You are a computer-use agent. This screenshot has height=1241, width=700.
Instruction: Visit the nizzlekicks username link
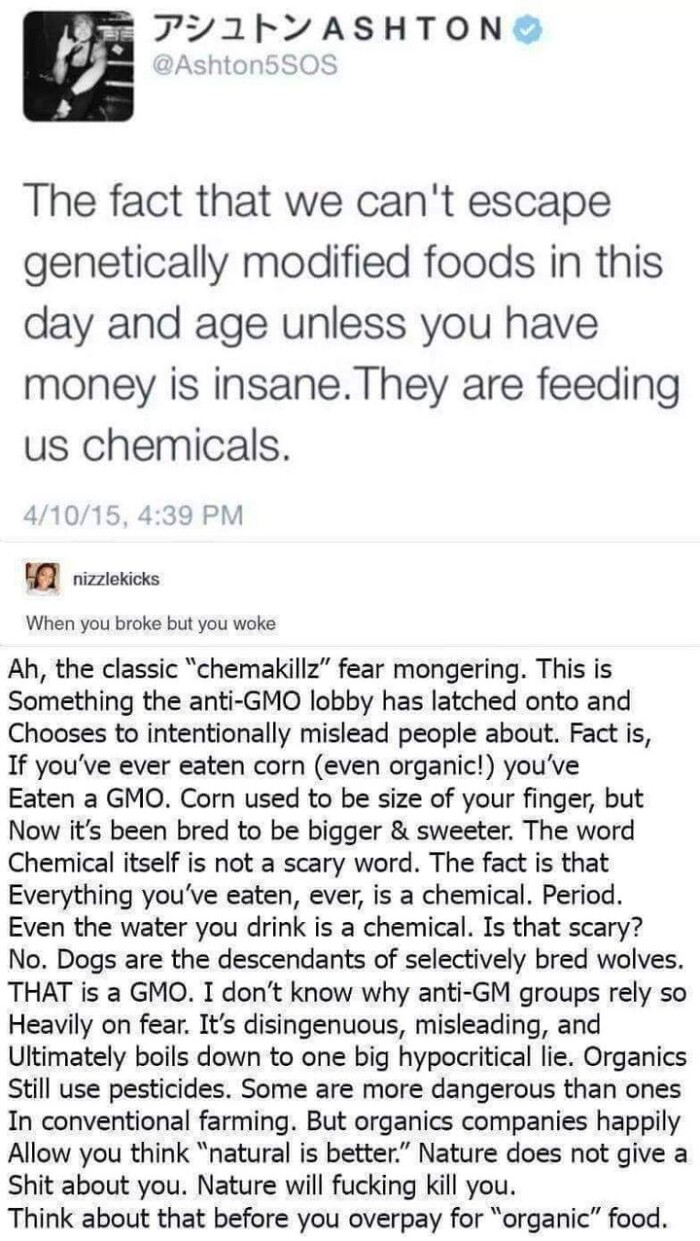[116, 579]
